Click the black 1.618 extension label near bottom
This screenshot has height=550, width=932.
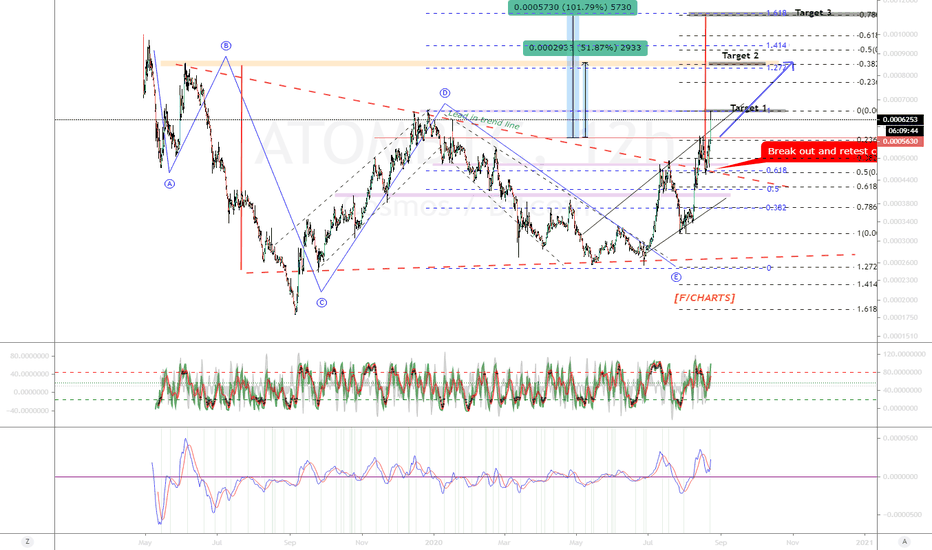click(x=867, y=309)
